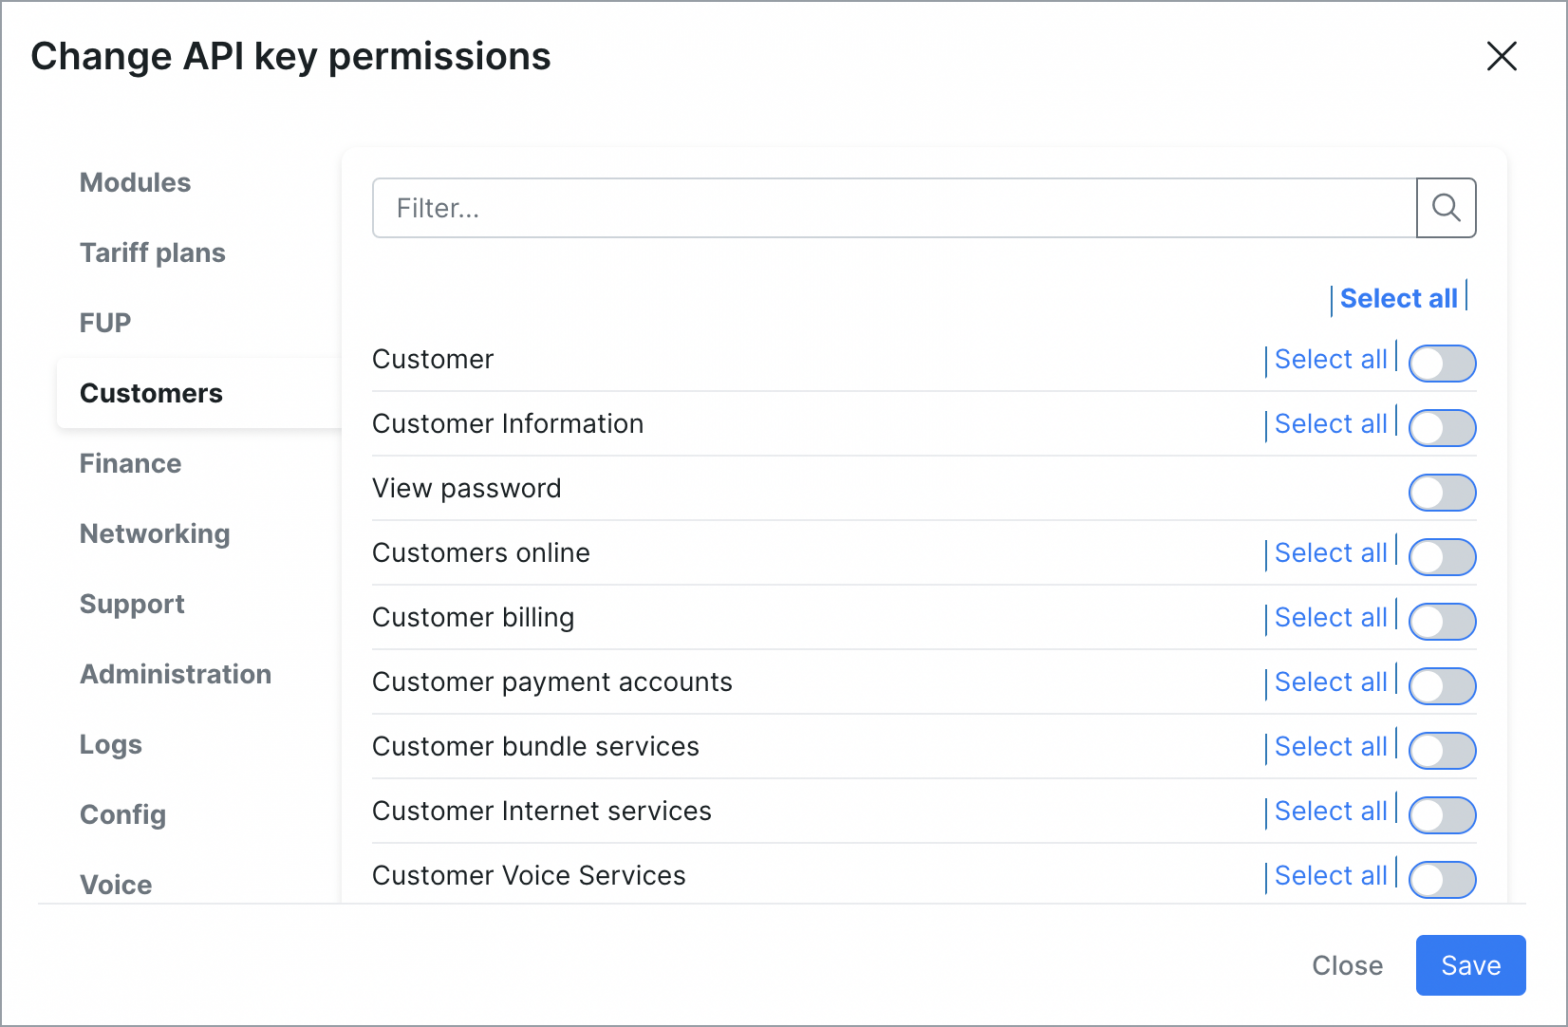Toggle the Customer permission switch
The image size is (1568, 1027).
[1442, 363]
